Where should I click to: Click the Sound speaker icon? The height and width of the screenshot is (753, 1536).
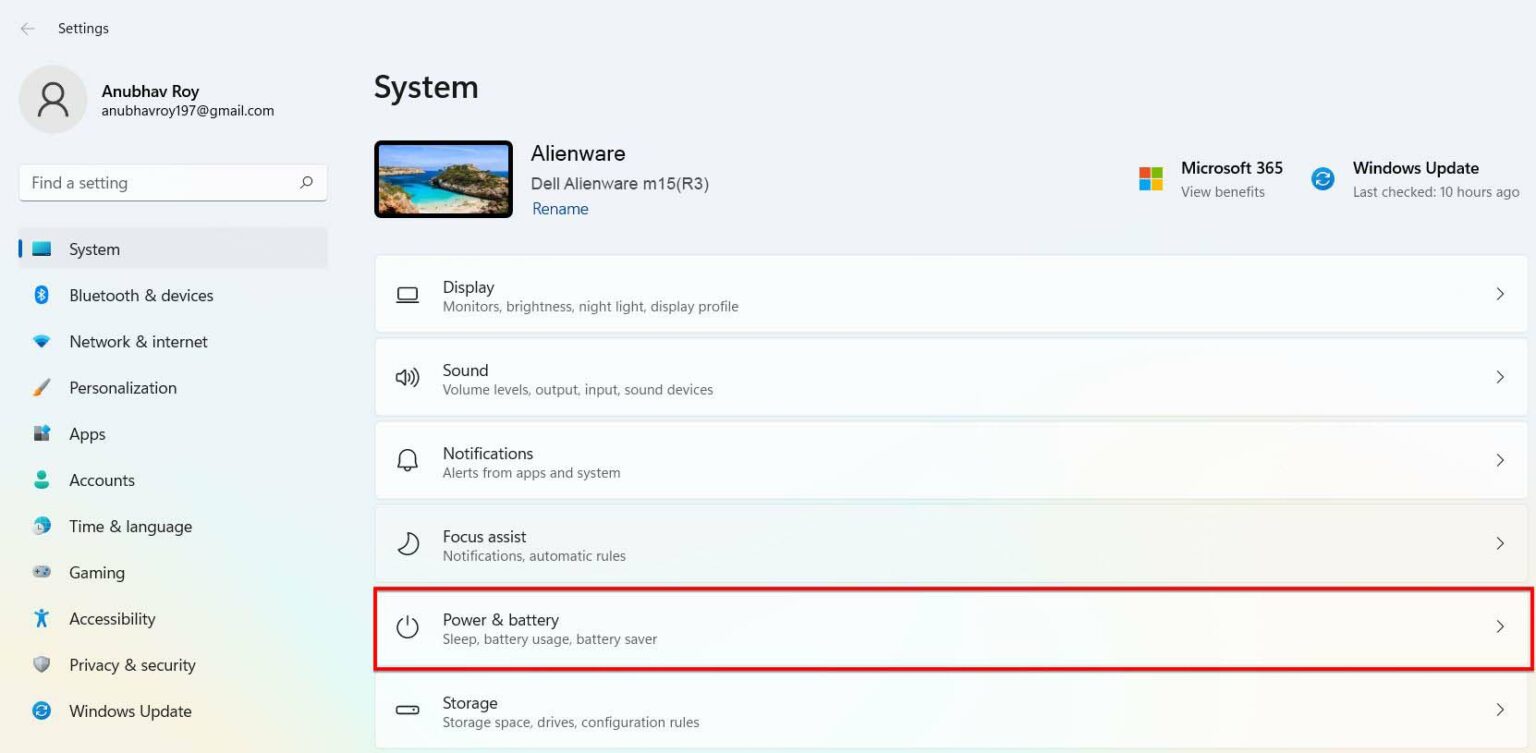tap(407, 377)
